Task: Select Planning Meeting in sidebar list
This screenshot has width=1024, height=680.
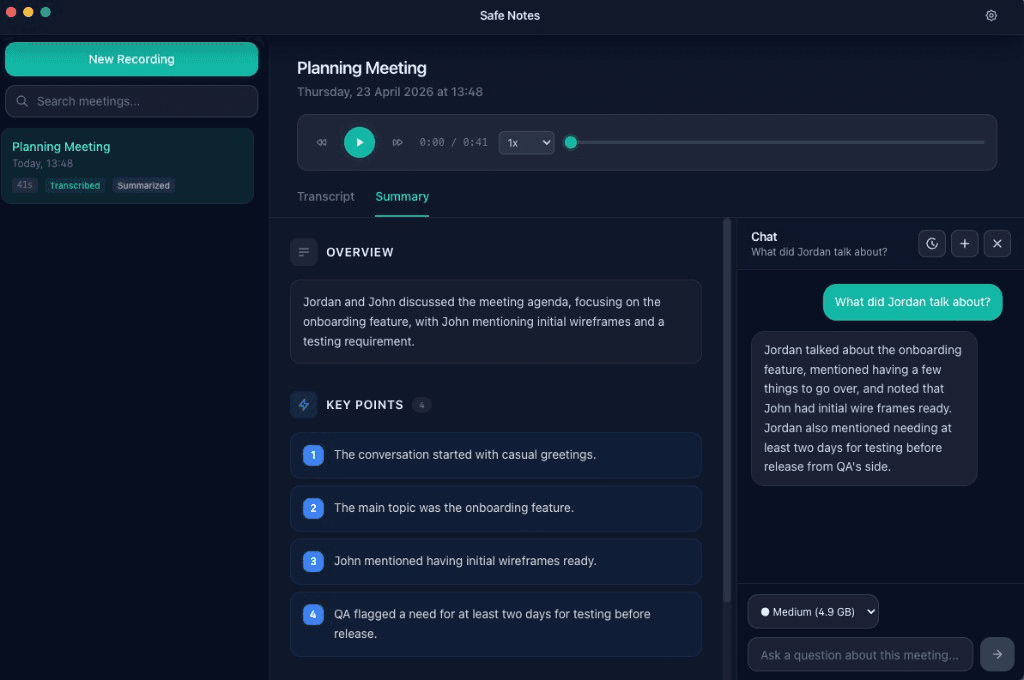Action: [x=127, y=166]
